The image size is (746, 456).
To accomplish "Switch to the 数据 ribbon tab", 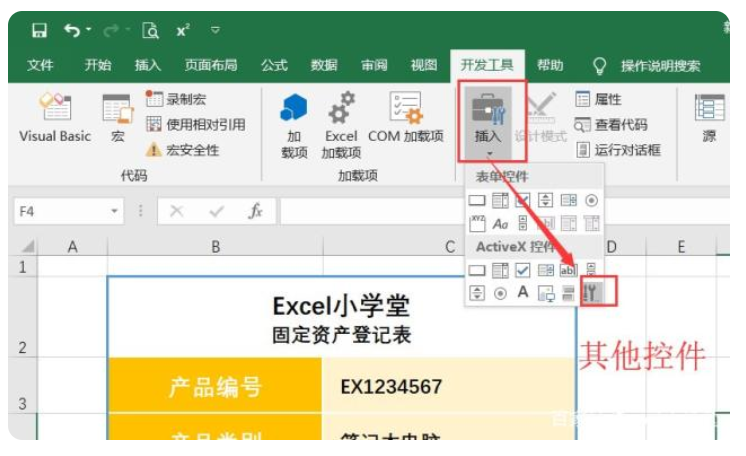I will (x=324, y=65).
